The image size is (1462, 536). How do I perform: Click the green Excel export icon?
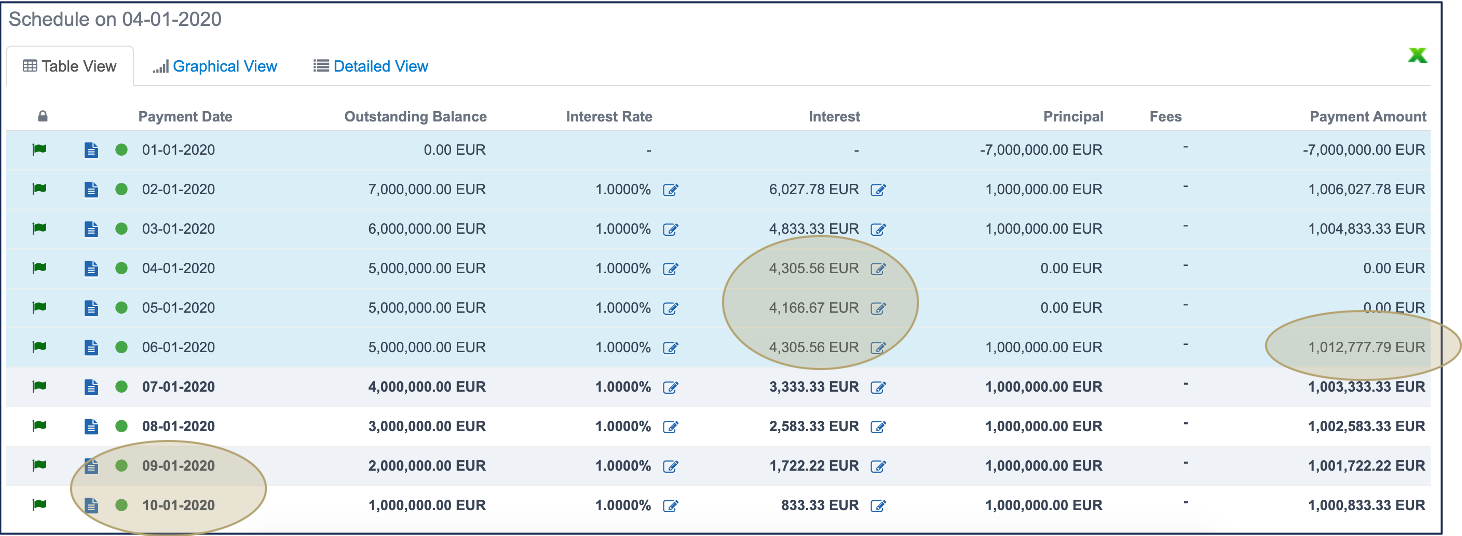tap(1417, 56)
